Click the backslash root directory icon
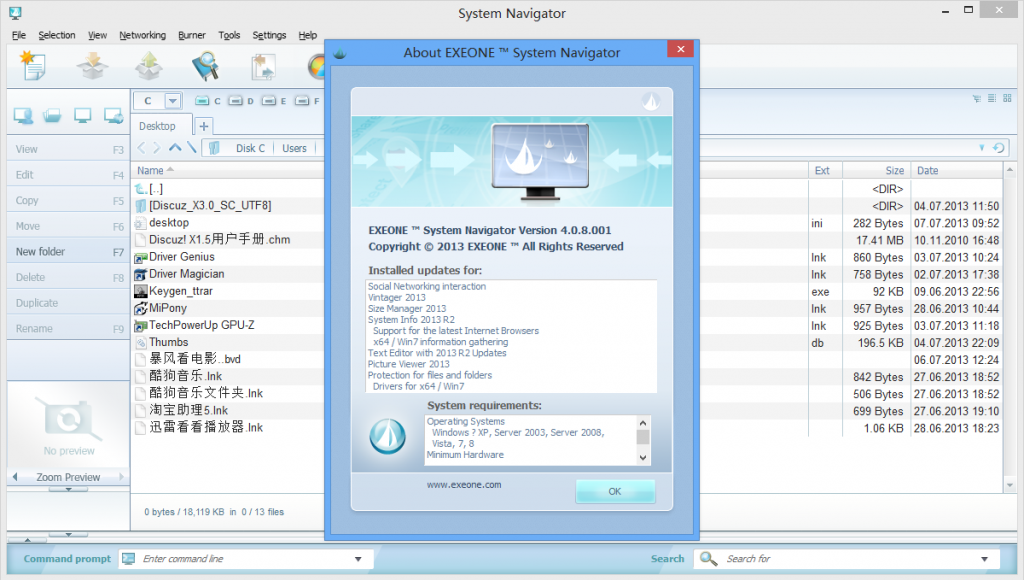1024x580 pixels. (x=191, y=148)
